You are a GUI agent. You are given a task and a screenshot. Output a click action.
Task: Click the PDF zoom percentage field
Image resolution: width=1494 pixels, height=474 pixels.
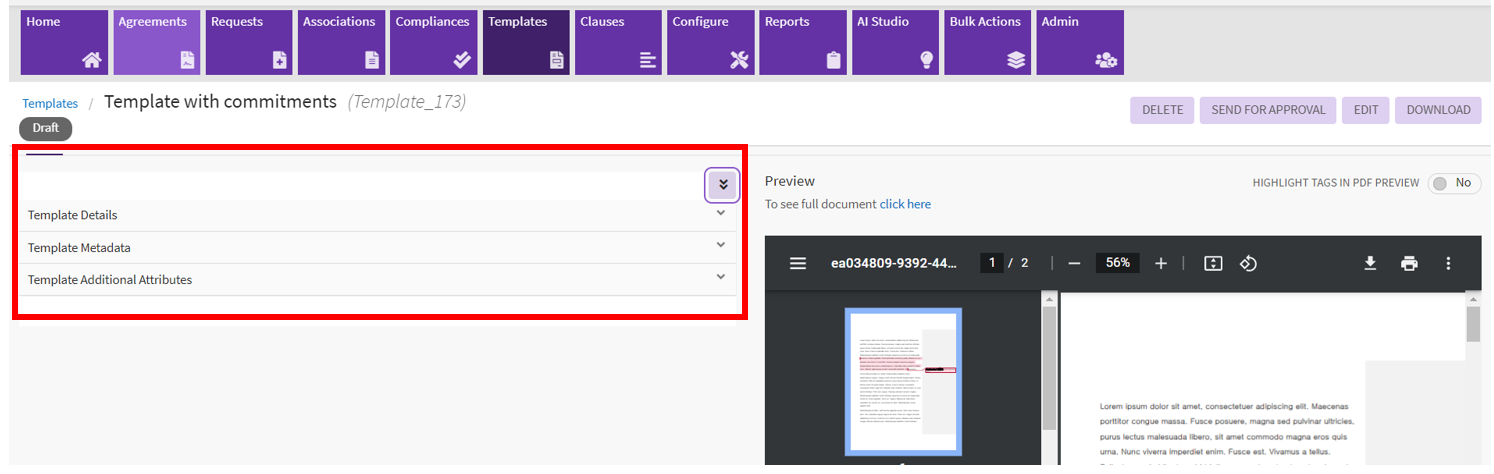[1117, 263]
